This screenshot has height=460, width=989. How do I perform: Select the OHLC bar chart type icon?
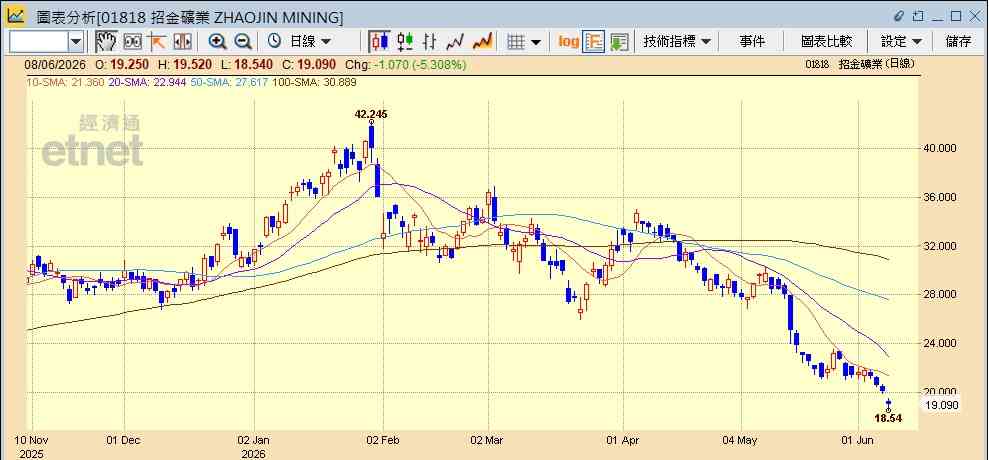(x=430, y=42)
